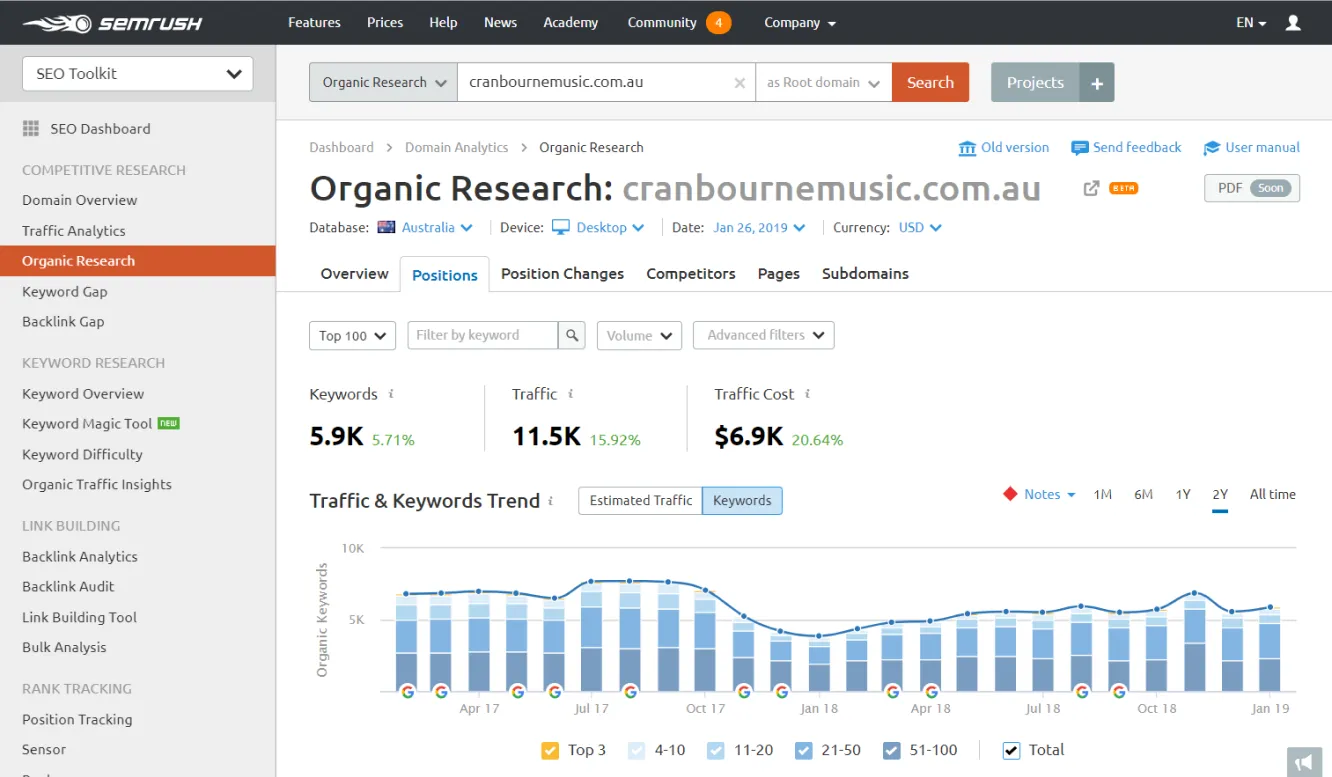
Task: Open the Jan 26, 2019 date dropdown
Action: 759,228
